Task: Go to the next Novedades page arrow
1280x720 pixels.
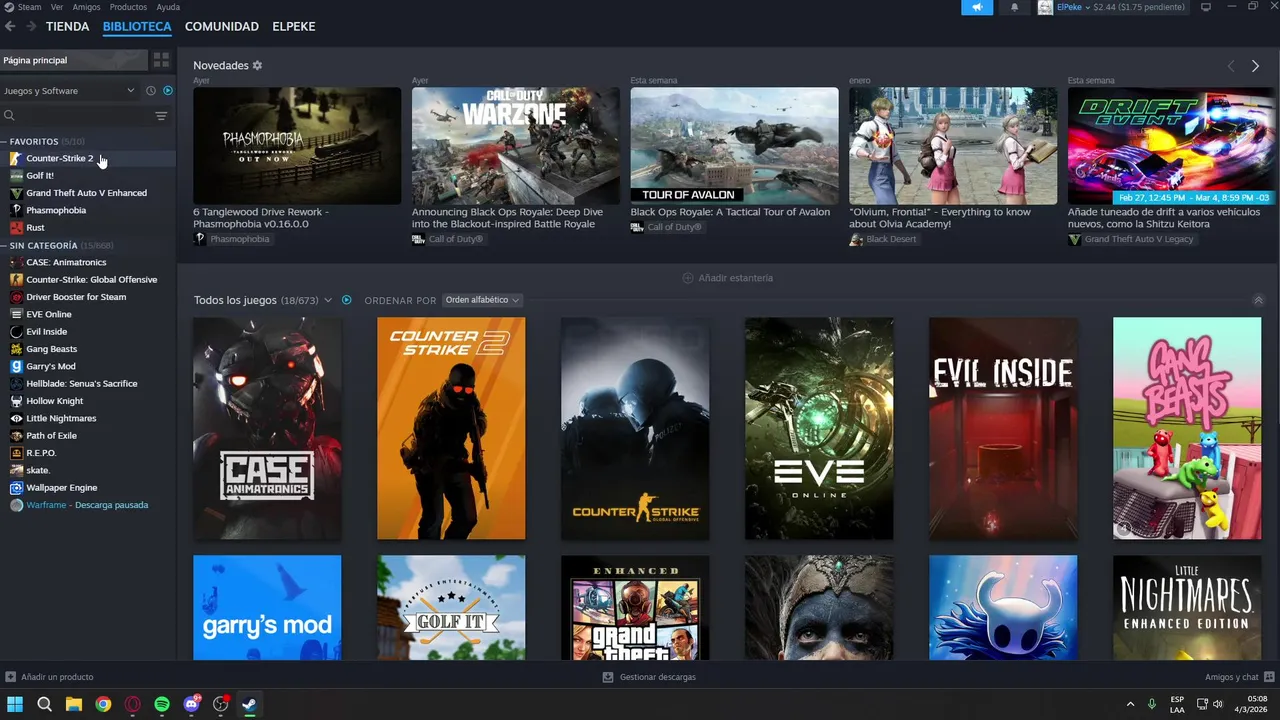Action: click(1255, 66)
